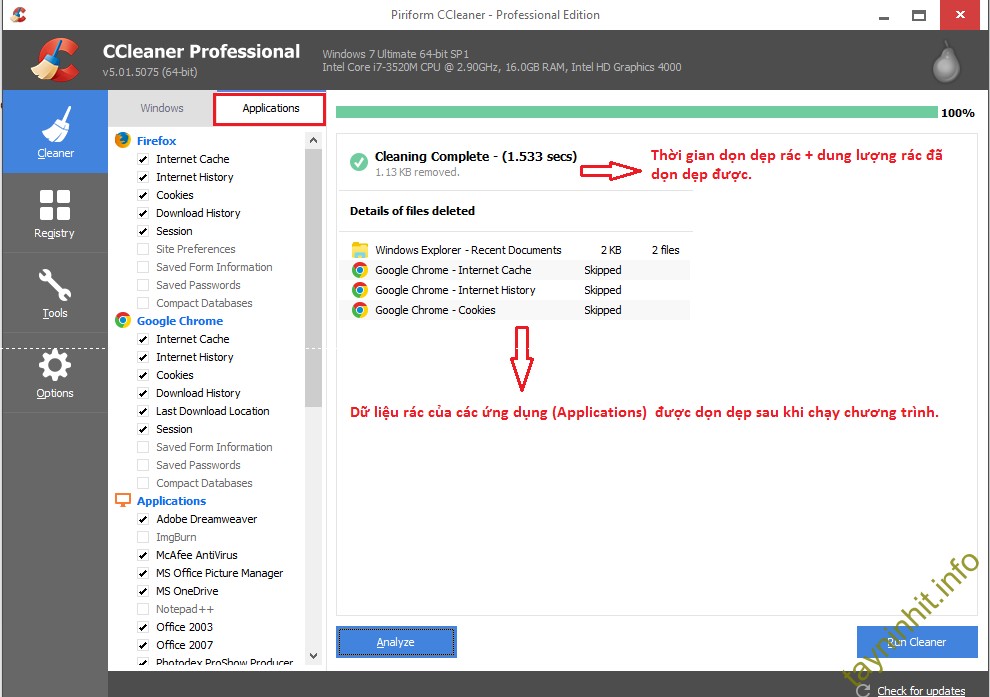Click the Firefox icon in application list
Image resolution: width=990 pixels, height=697 pixels.
[123, 141]
